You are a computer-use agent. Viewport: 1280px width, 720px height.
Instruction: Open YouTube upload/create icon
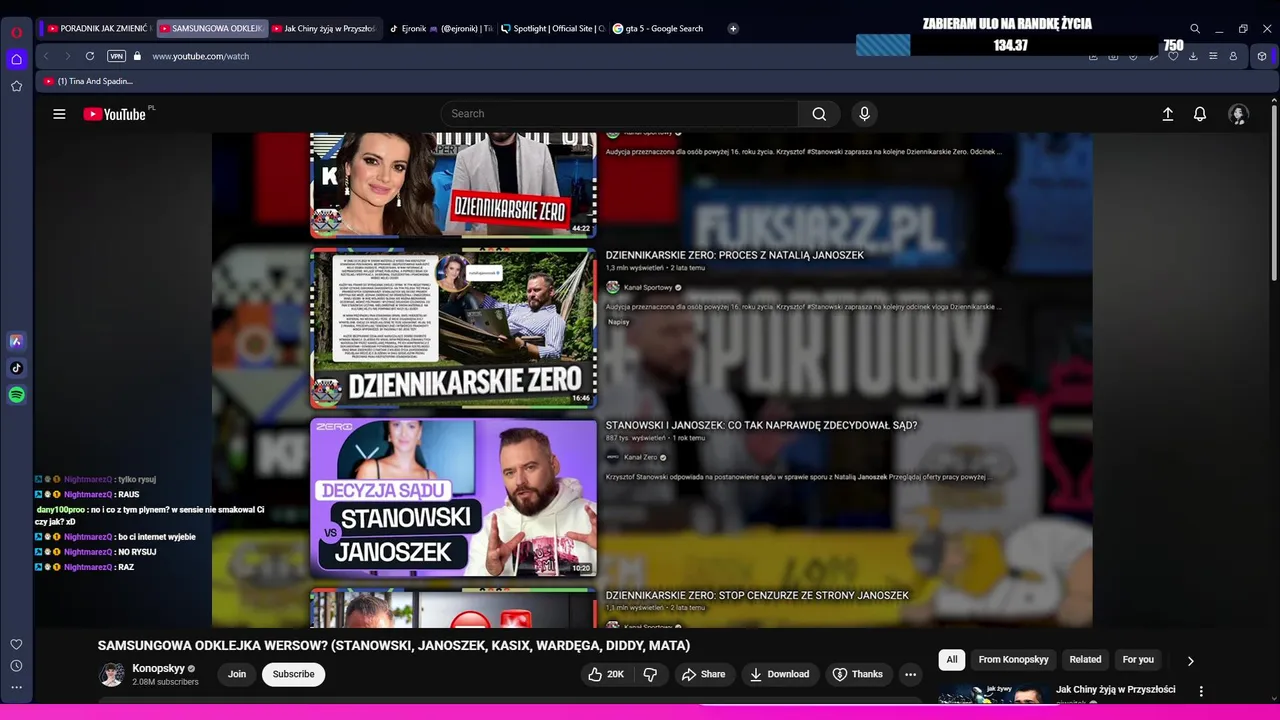[1167, 114]
